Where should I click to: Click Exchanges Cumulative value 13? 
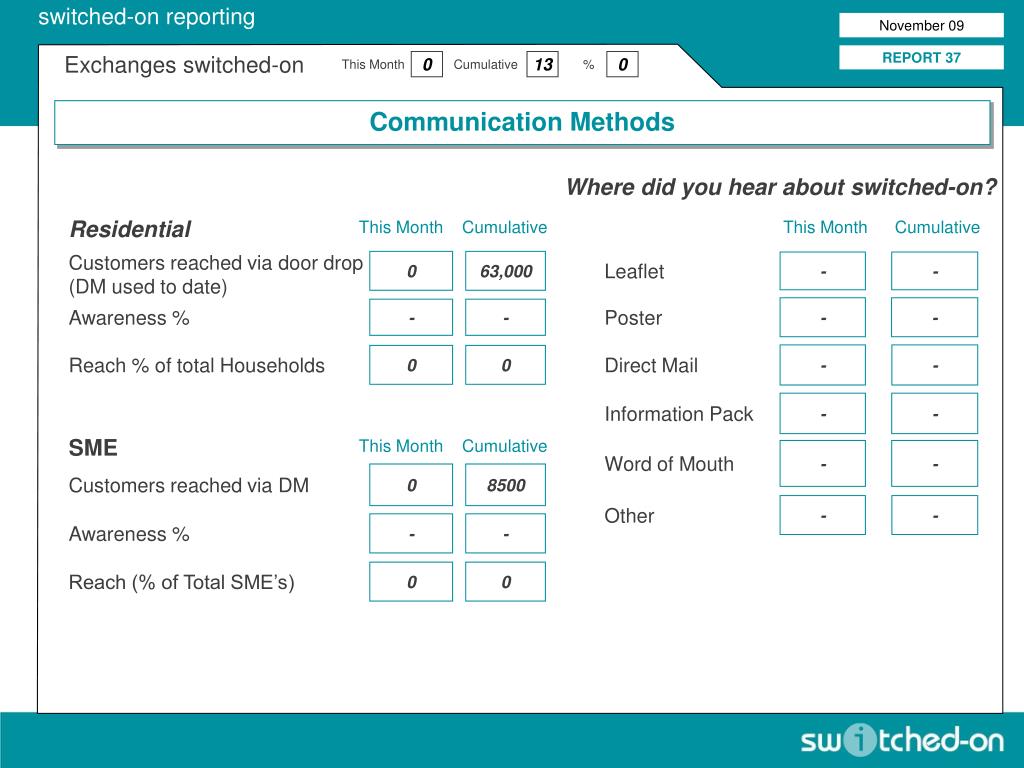coord(543,64)
